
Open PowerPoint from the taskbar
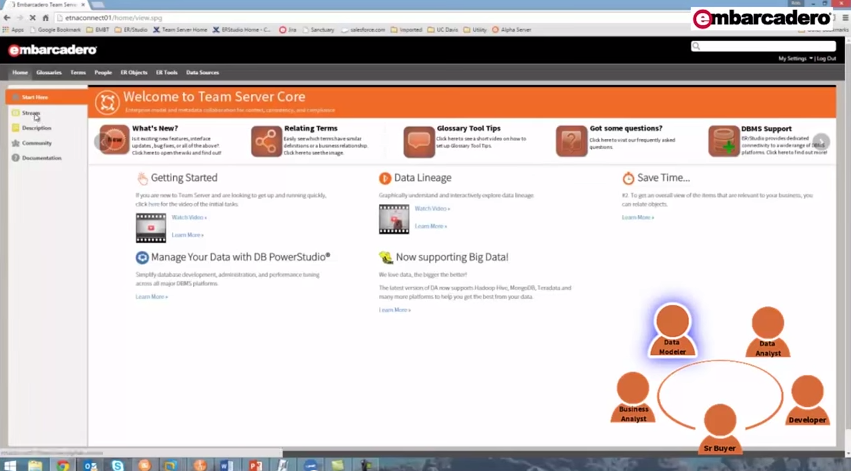[255, 465]
